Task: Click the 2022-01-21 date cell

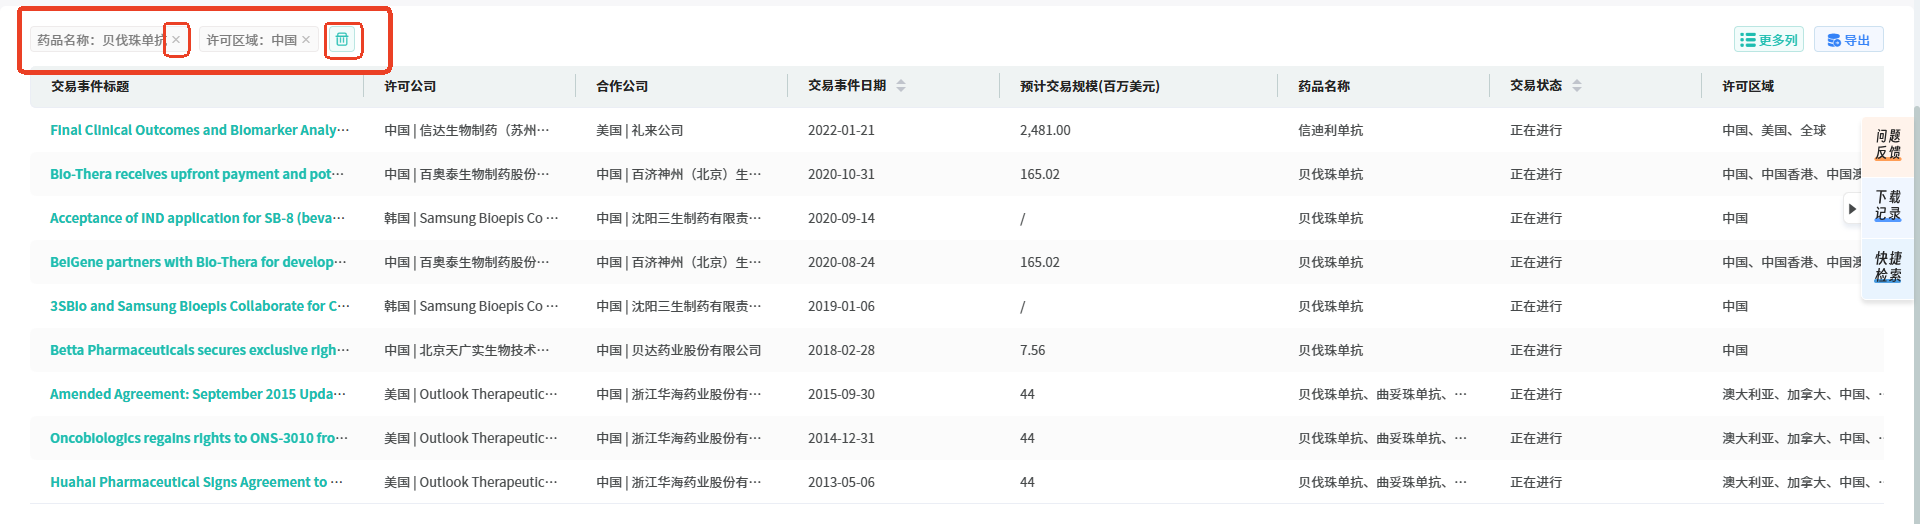Action: tap(841, 130)
